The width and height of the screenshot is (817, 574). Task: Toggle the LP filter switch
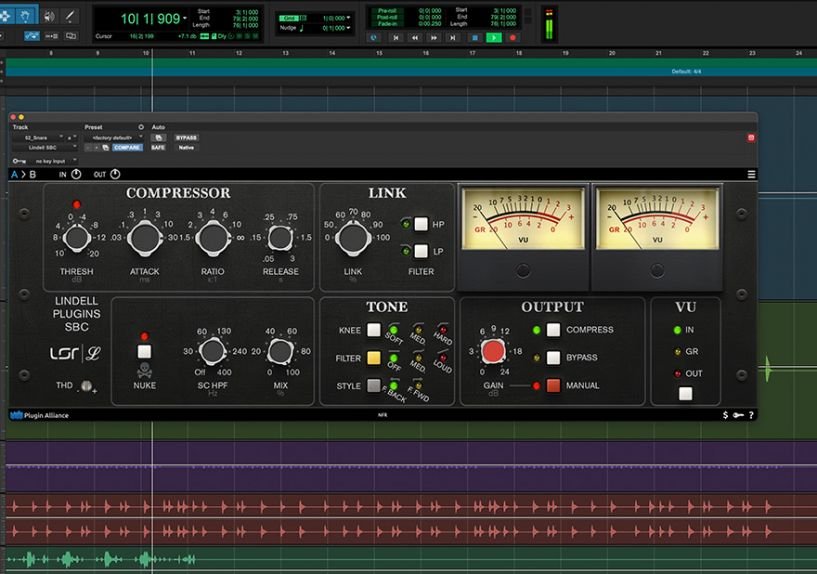click(421, 252)
